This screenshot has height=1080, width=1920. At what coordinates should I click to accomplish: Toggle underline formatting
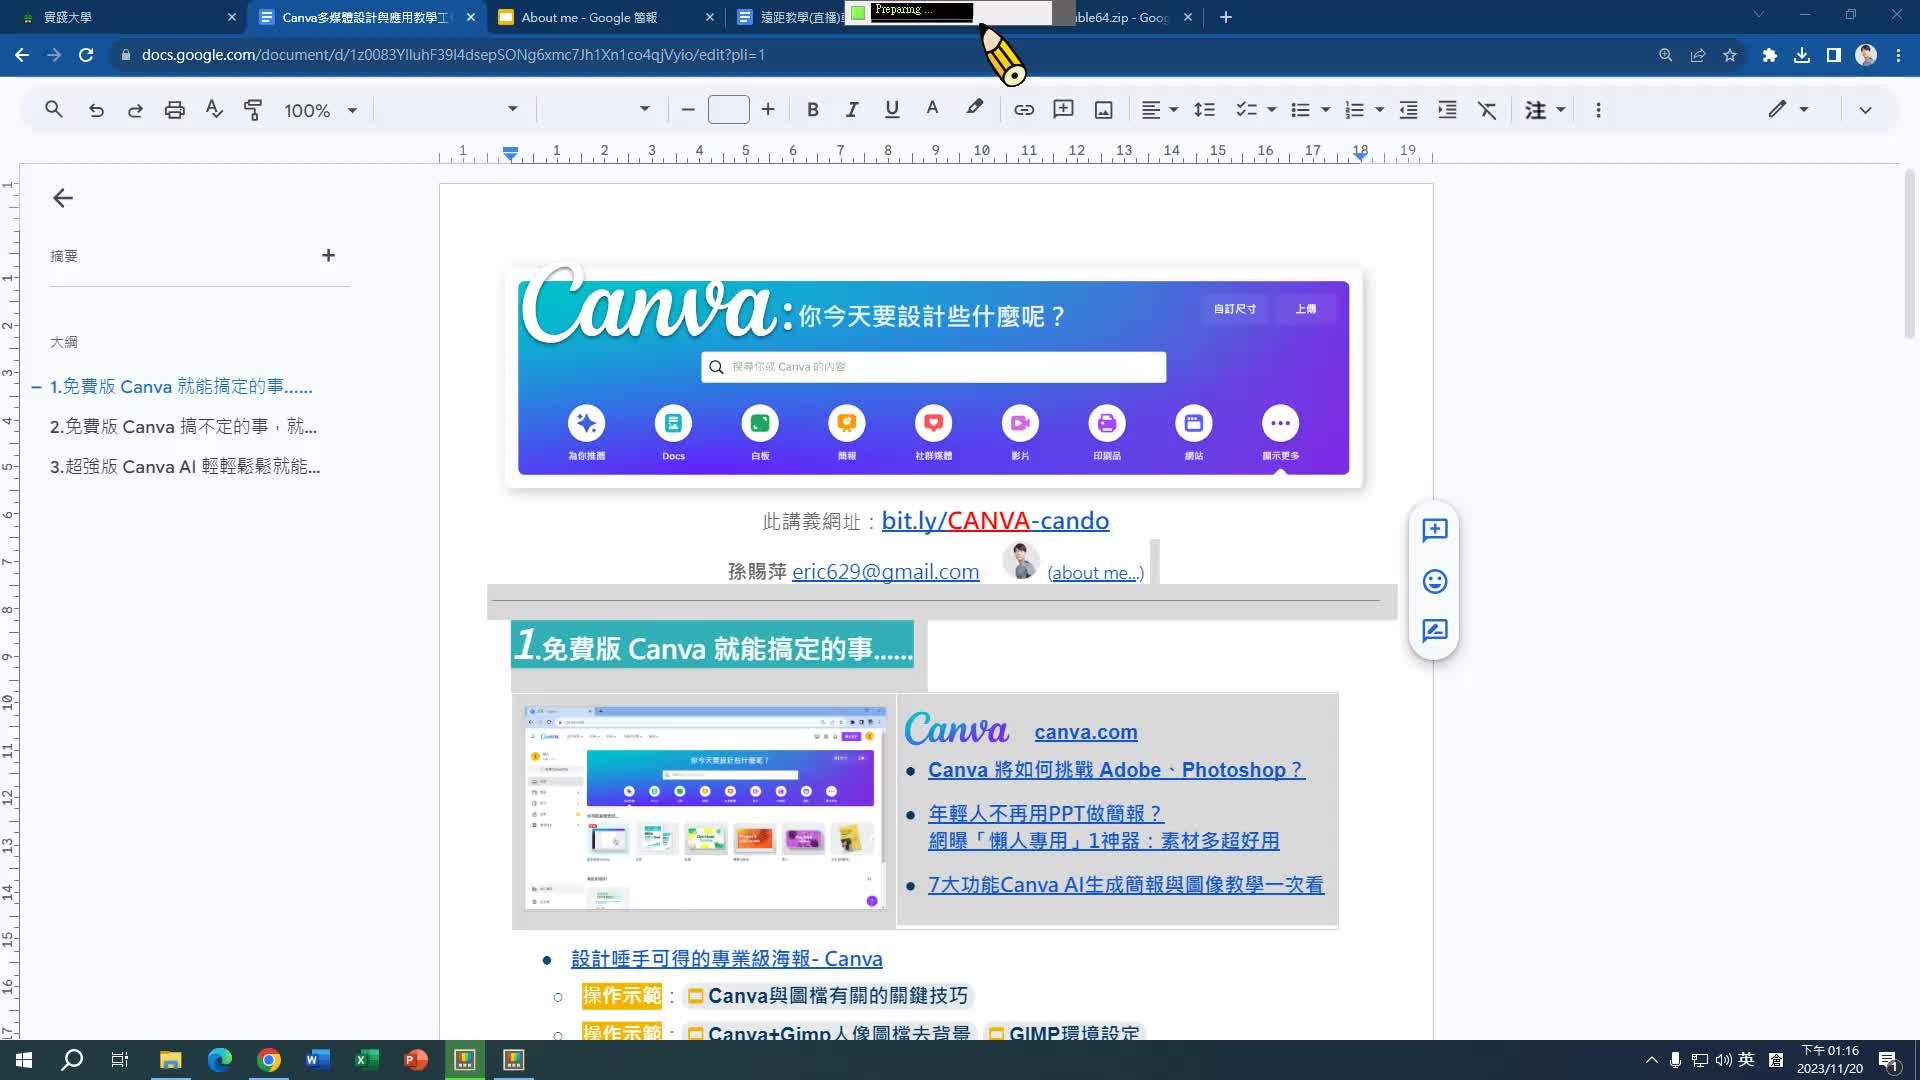pos(892,110)
